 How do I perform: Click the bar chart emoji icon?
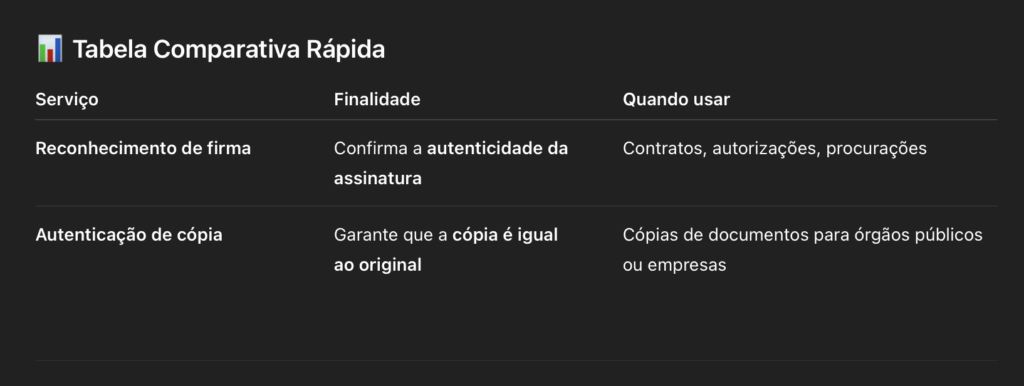(x=50, y=49)
